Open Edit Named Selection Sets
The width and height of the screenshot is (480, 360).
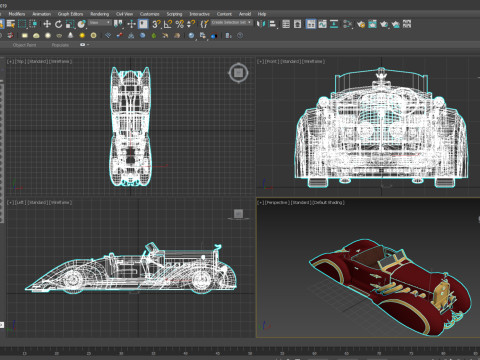(x=204, y=24)
